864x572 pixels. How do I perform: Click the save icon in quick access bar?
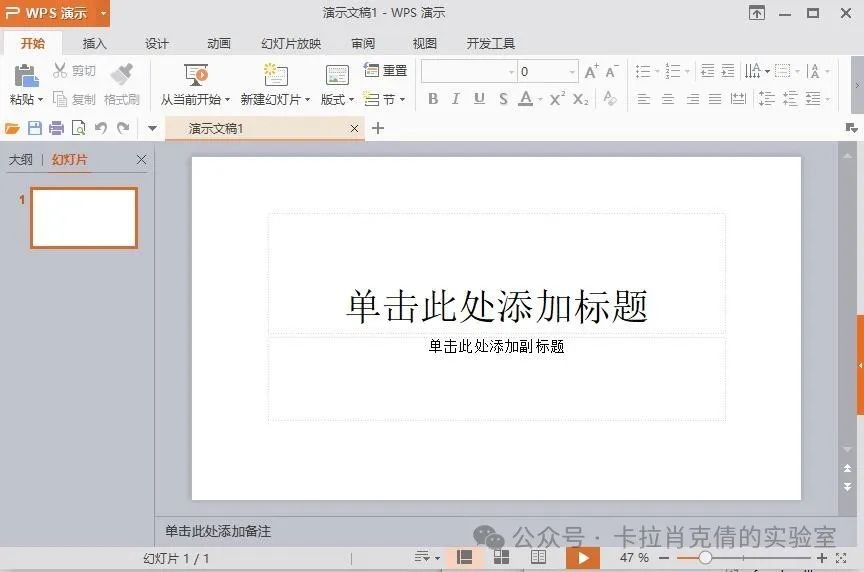coord(35,128)
